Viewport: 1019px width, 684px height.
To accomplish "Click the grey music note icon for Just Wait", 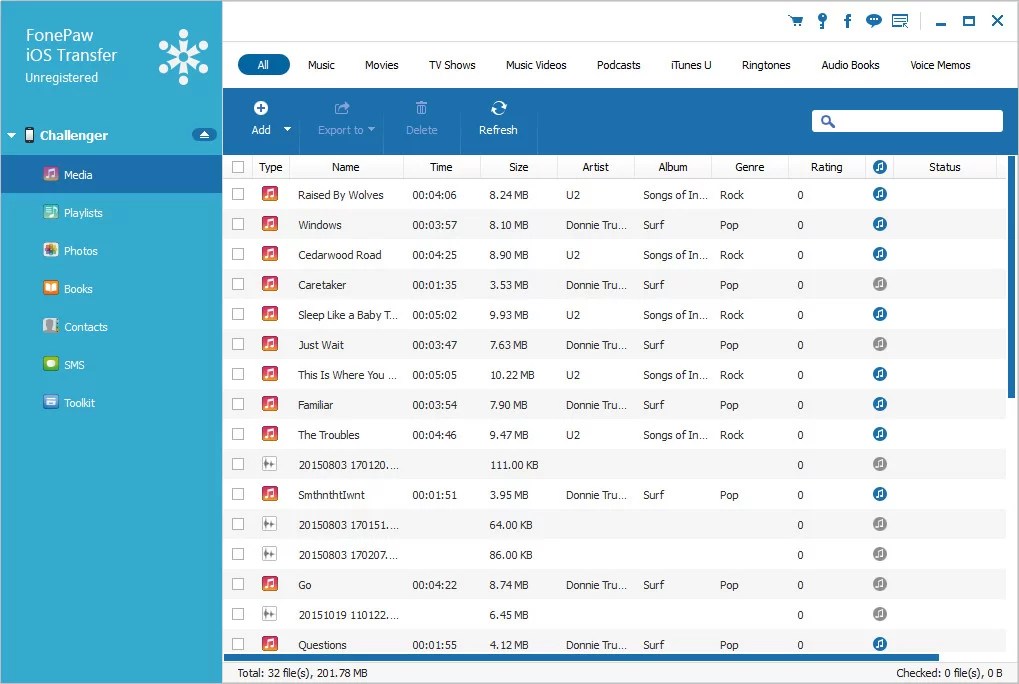I will (879, 344).
